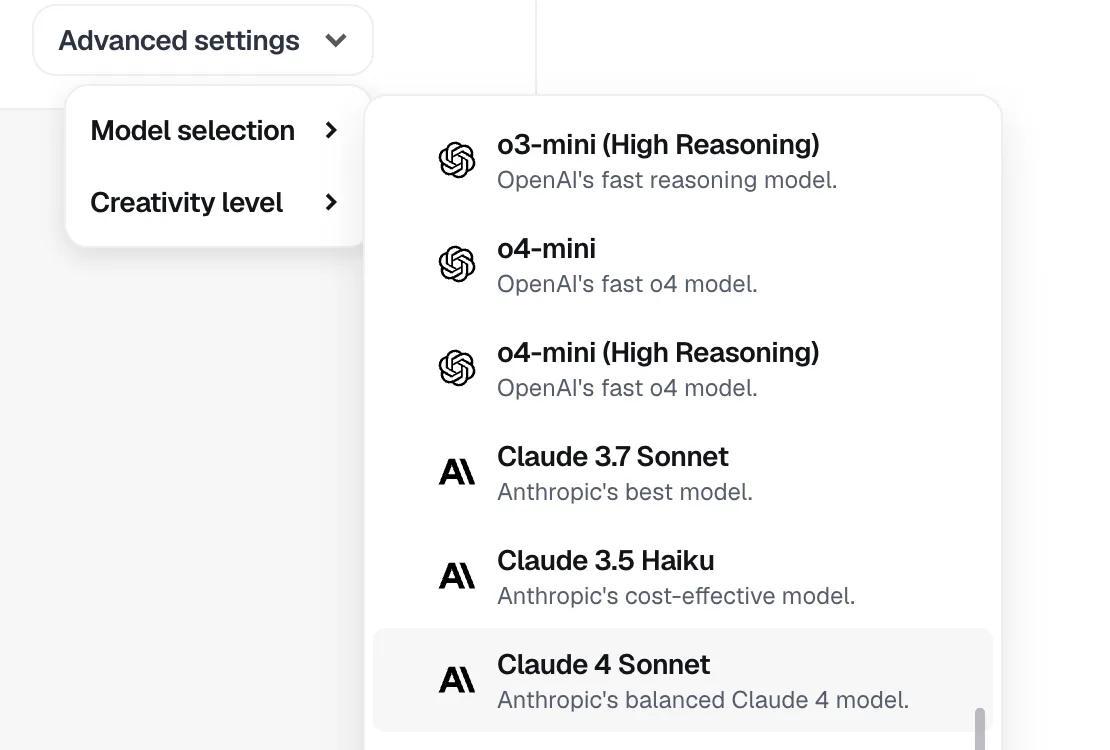Click the Anthropic logo beside Claude 3.5 Haiku

pyautogui.click(x=457, y=576)
